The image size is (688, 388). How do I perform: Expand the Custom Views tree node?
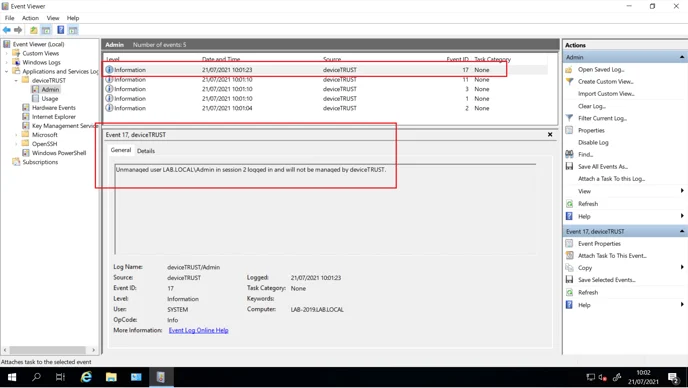click(7, 53)
